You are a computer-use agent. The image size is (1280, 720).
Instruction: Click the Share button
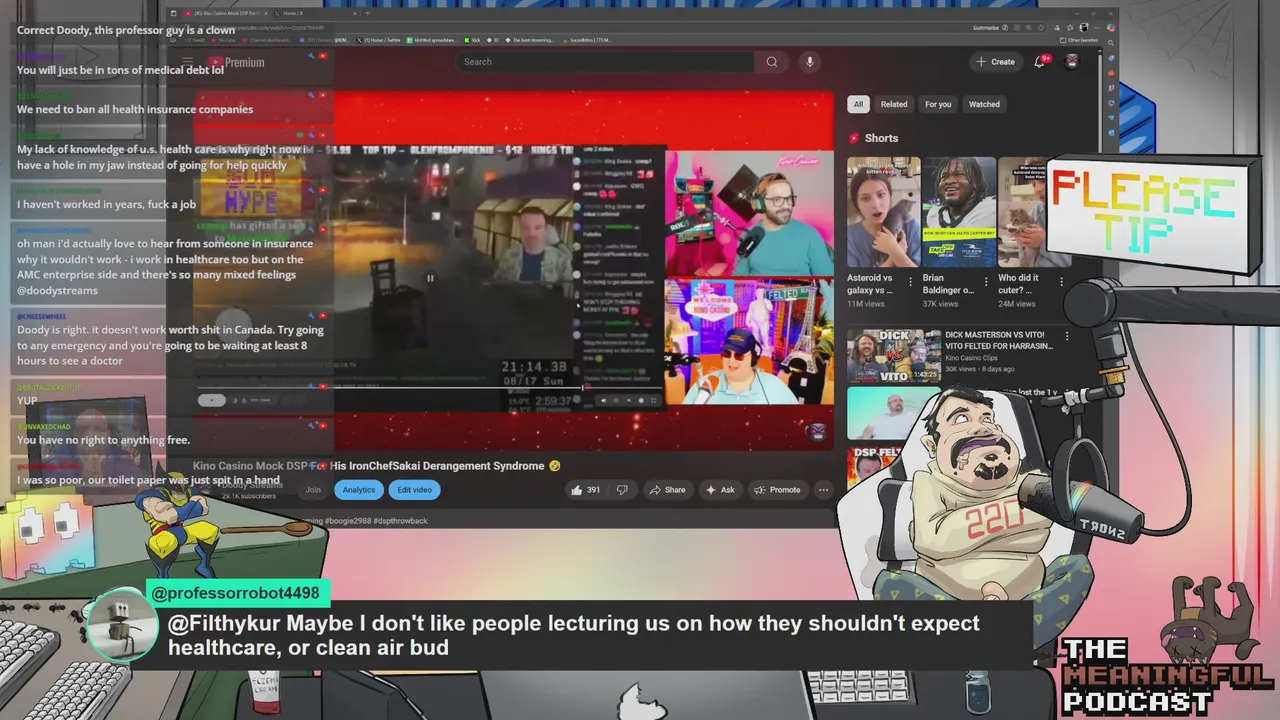coord(667,490)
